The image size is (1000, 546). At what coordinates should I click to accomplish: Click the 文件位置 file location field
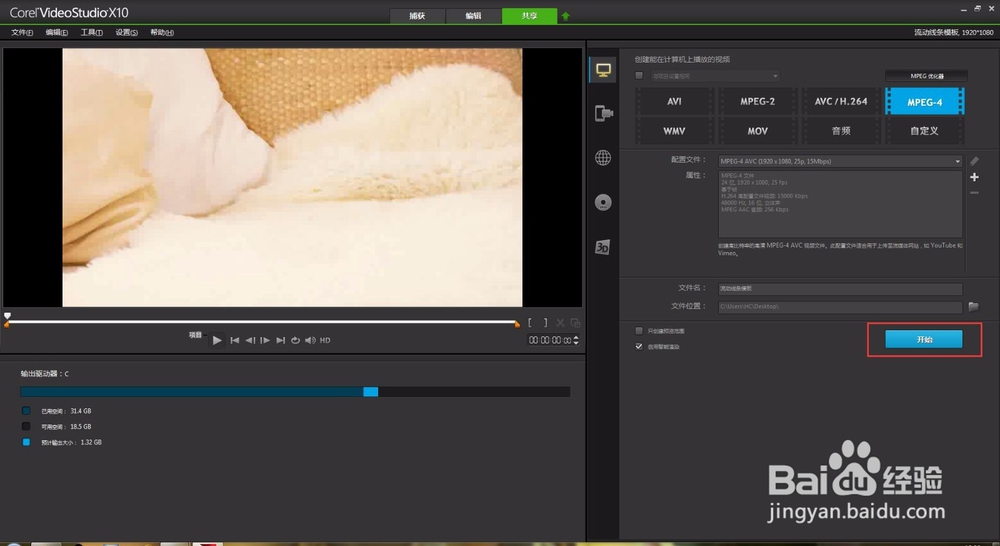point(840,307)
